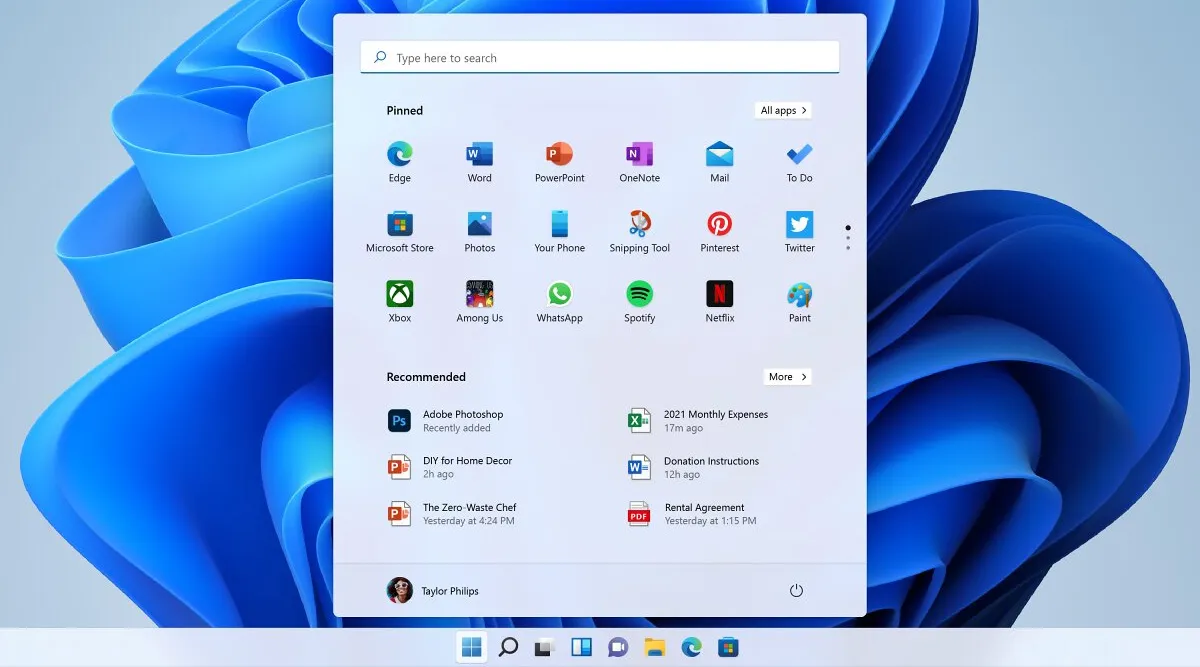Open Microsoft Store on the taskbar
The image size is (1200, 667).
tap(729, 647)
